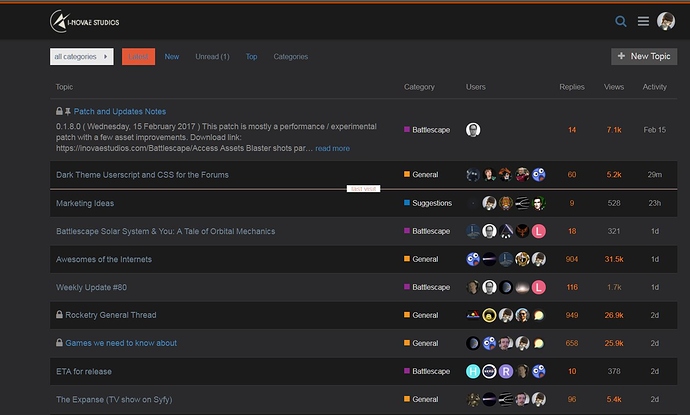Open the Weekly Update #80 topic

point(91,287)
